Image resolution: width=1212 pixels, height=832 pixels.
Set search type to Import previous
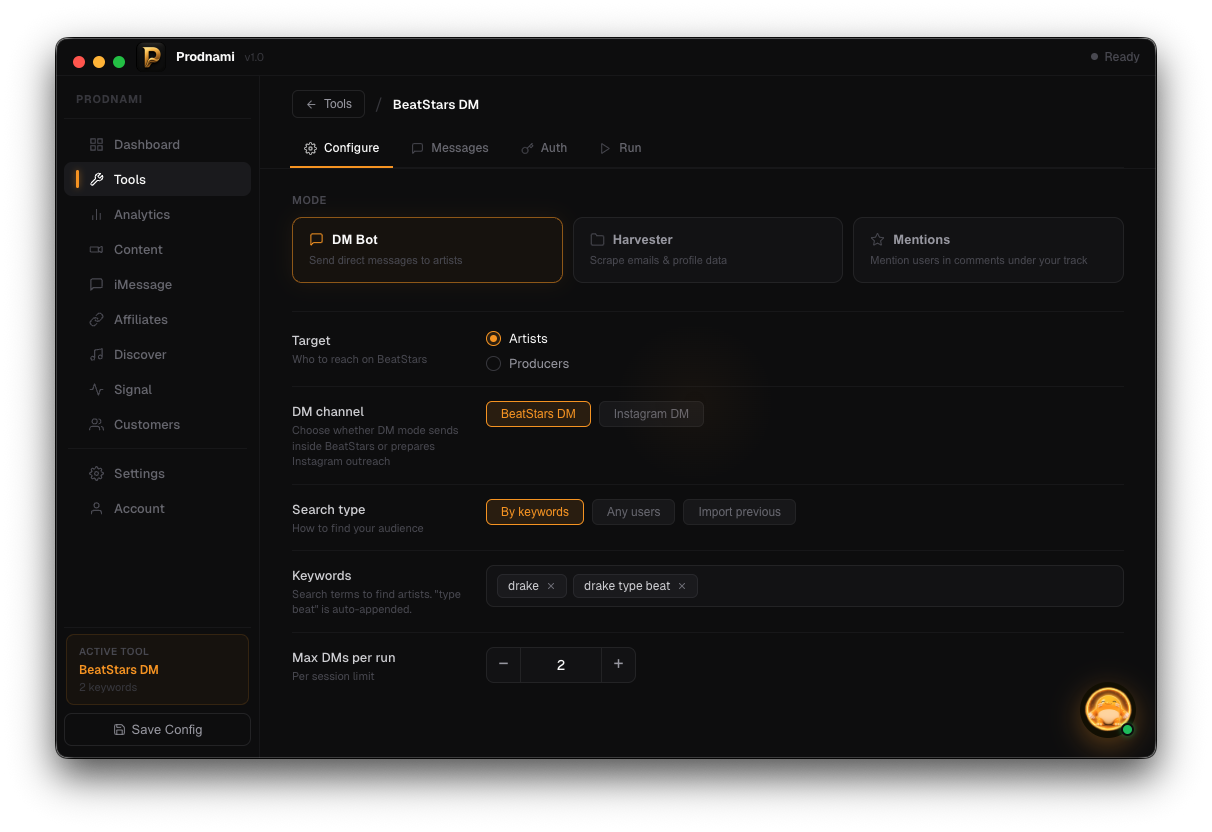click(739, 512)
